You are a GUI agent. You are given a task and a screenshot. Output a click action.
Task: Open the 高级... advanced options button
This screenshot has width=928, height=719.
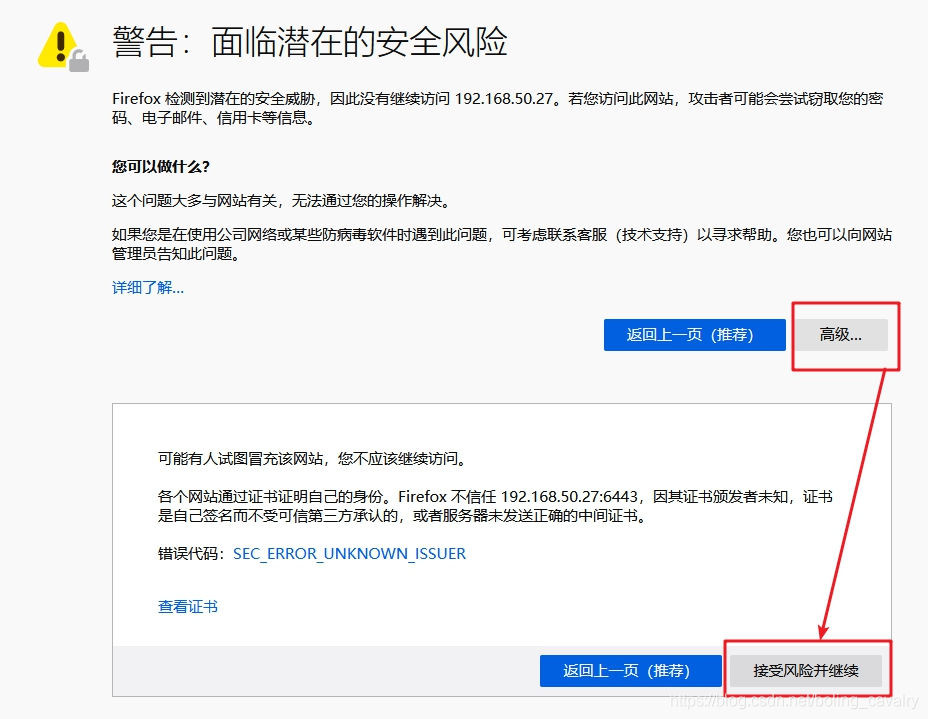click(841, 335)
